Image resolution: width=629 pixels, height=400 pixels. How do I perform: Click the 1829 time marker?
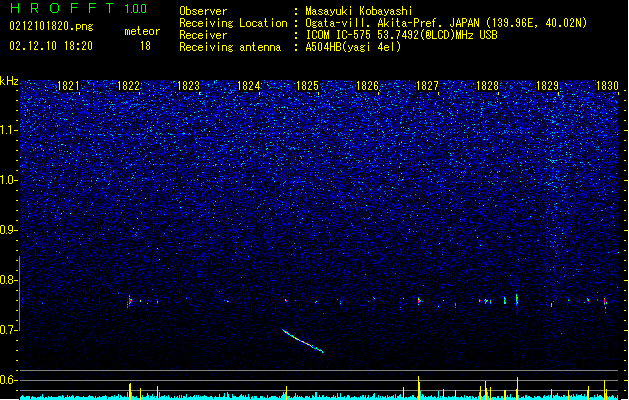tap(547, 86)
